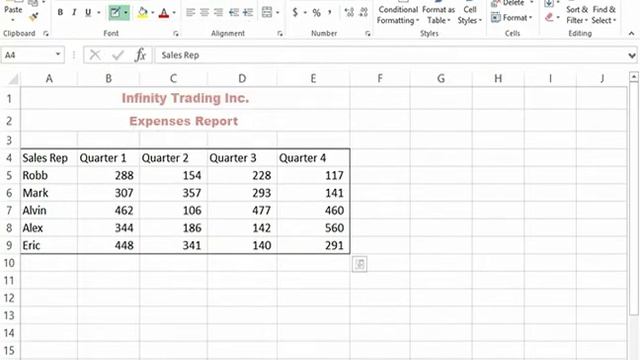This screenshot has width=640, height=360.
Task: Open Number format dialog launcher
Action: point(367,33)
